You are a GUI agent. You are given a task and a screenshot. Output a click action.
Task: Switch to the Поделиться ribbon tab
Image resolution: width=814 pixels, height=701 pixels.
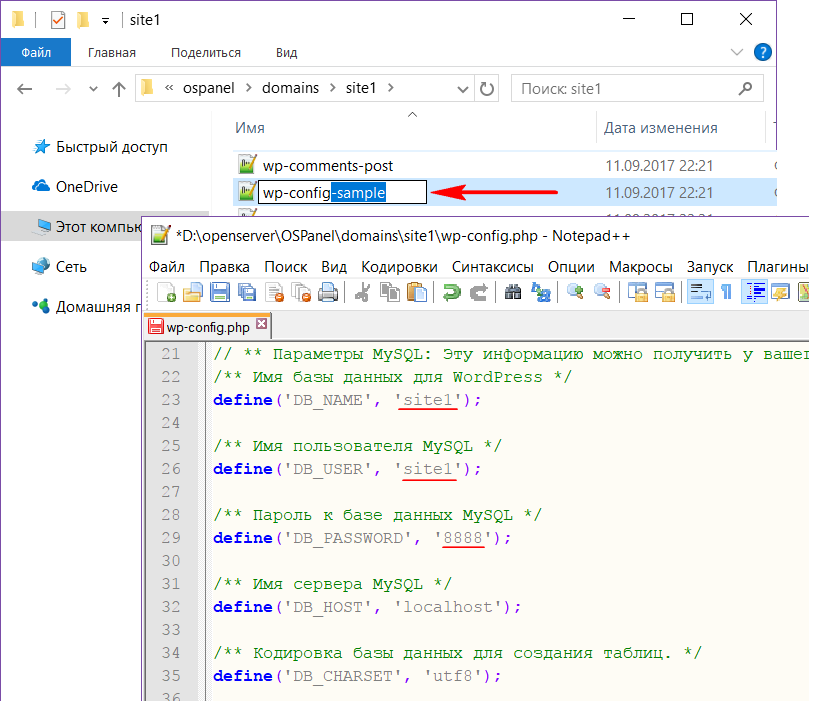pyautogui.click(x=206, y=52)
